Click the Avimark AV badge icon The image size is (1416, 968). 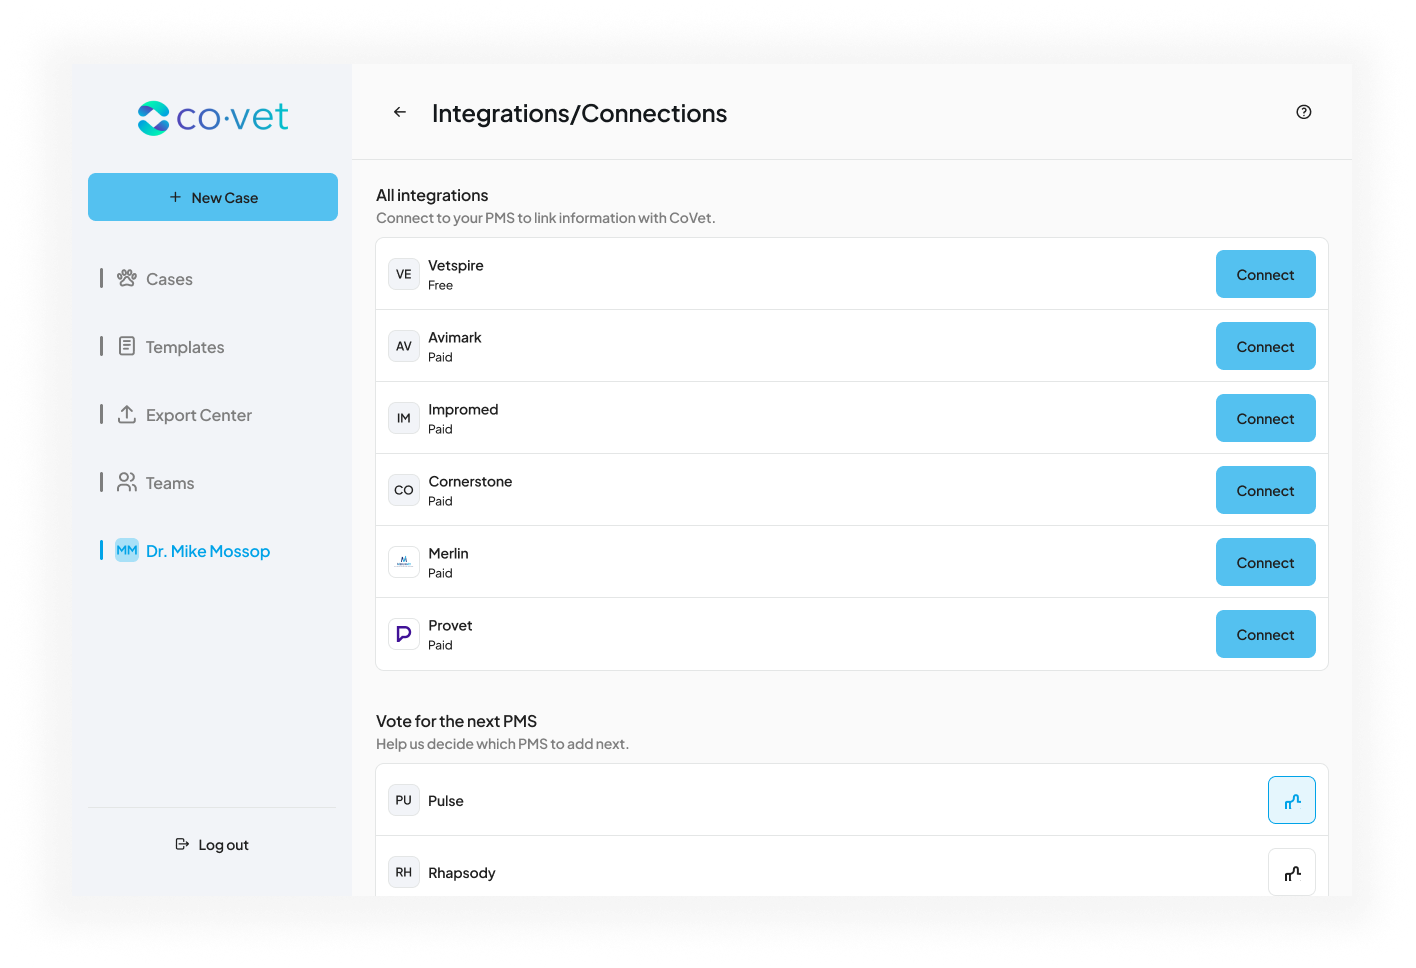coord(404,346)
